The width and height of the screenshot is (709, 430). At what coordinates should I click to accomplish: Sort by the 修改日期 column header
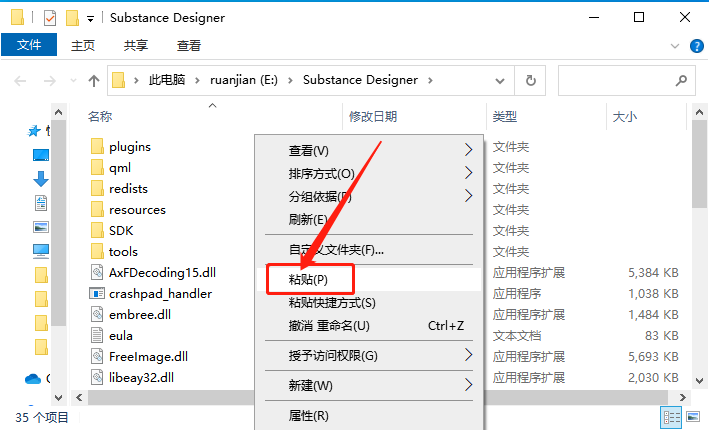pos(373,117)
